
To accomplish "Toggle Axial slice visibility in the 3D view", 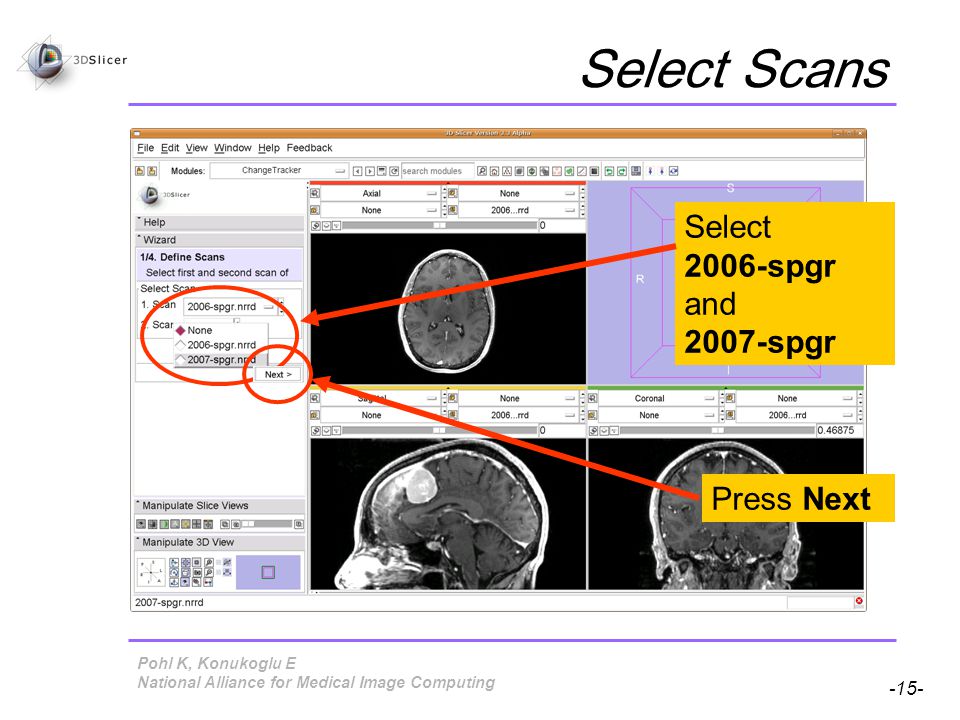I will 326,226.
